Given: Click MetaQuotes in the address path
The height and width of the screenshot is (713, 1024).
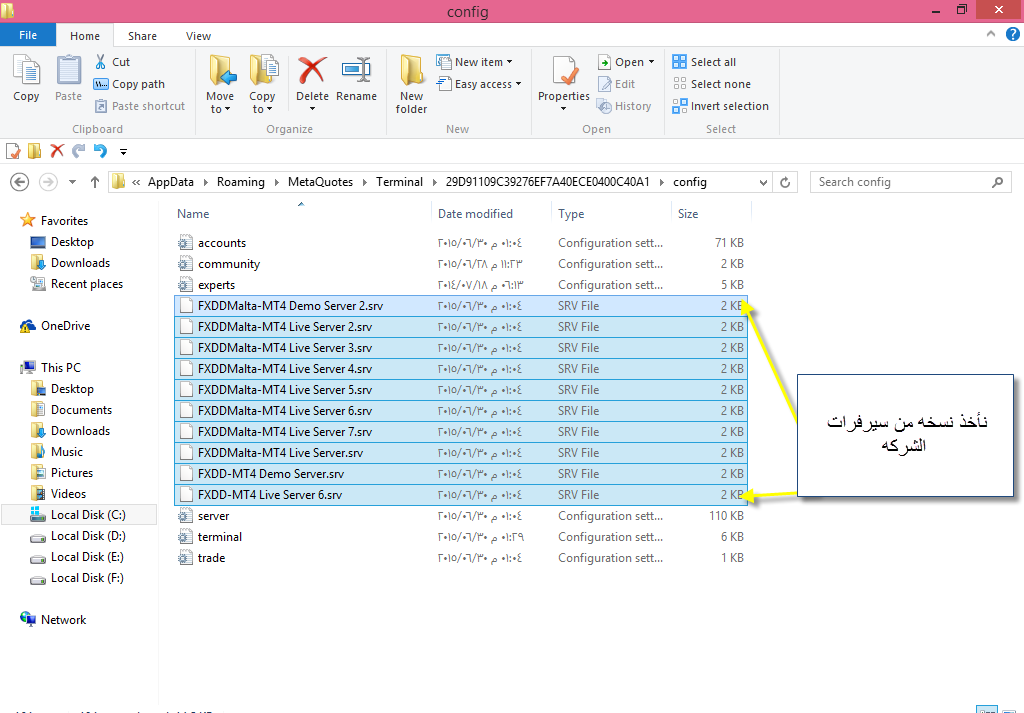Looking at the screenshot, I should (x=320, y=182).
